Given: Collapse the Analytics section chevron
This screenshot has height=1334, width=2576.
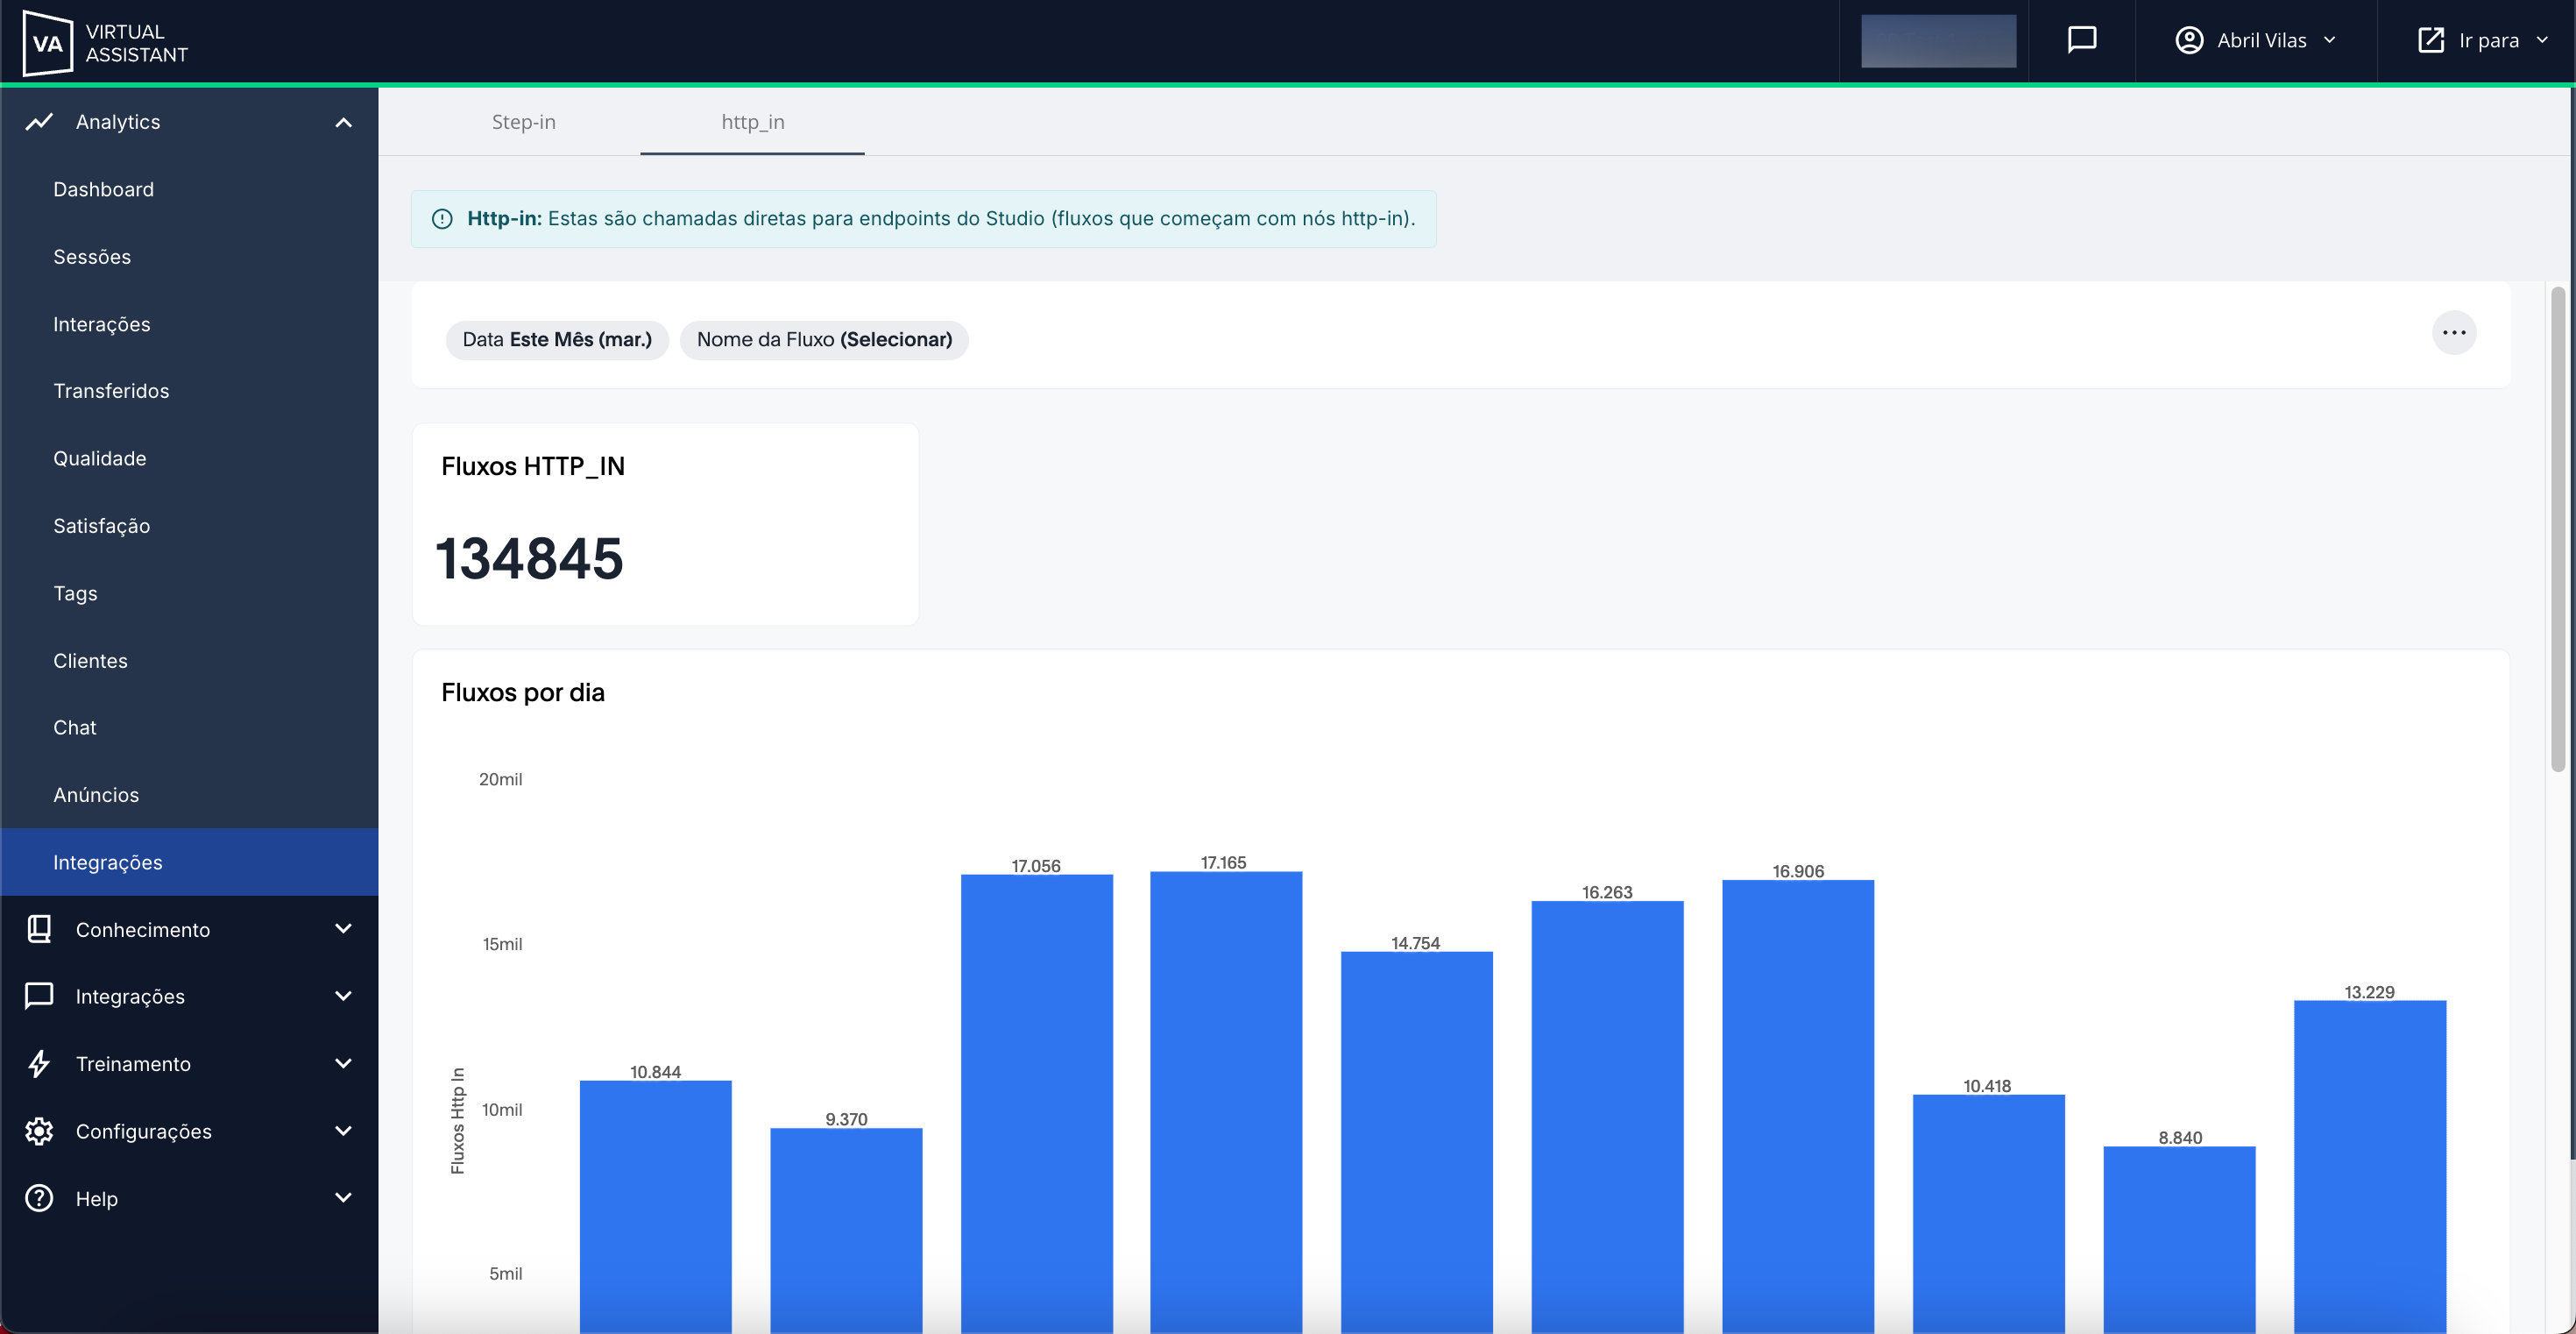Looking at the screenshot, I should [x=343, y=122].
